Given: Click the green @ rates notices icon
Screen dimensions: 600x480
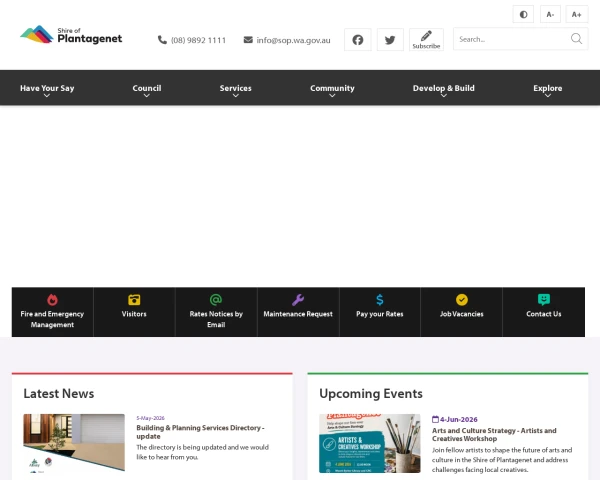Looking at the screenshot, I should pyautogui.click(x=216, y=300).
